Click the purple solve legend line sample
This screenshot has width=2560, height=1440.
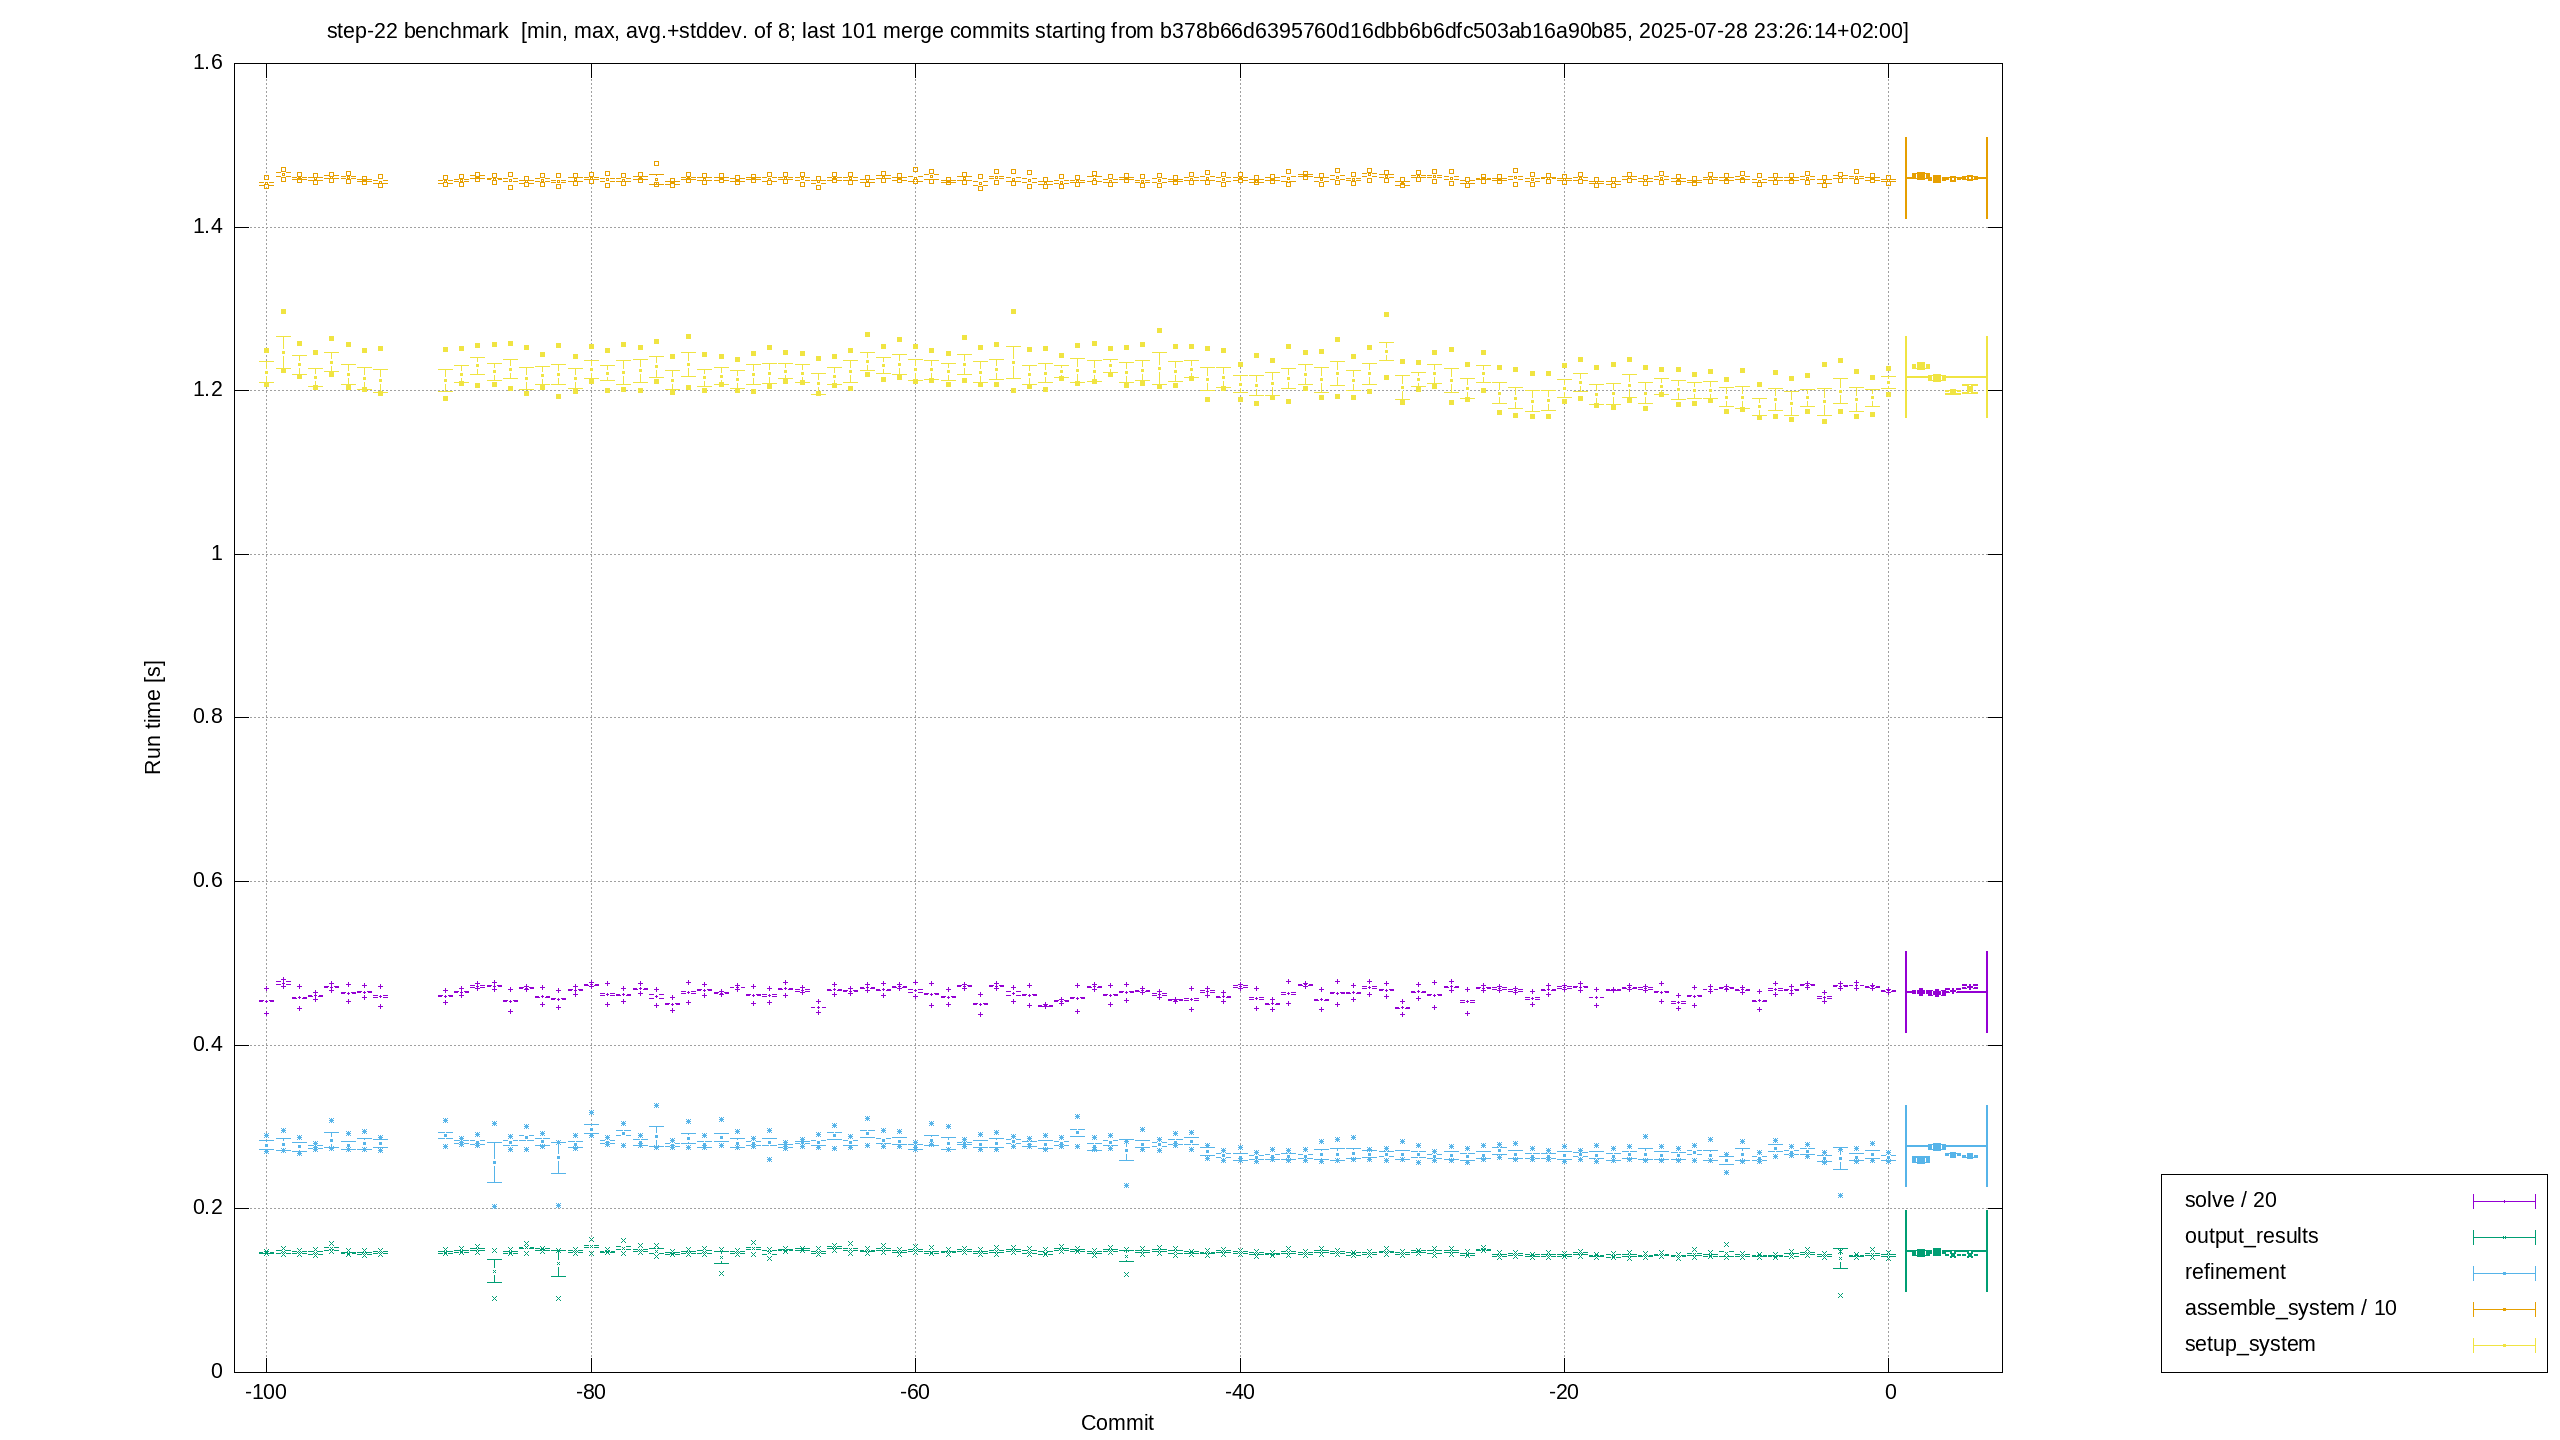[x=2504, y=1201]
